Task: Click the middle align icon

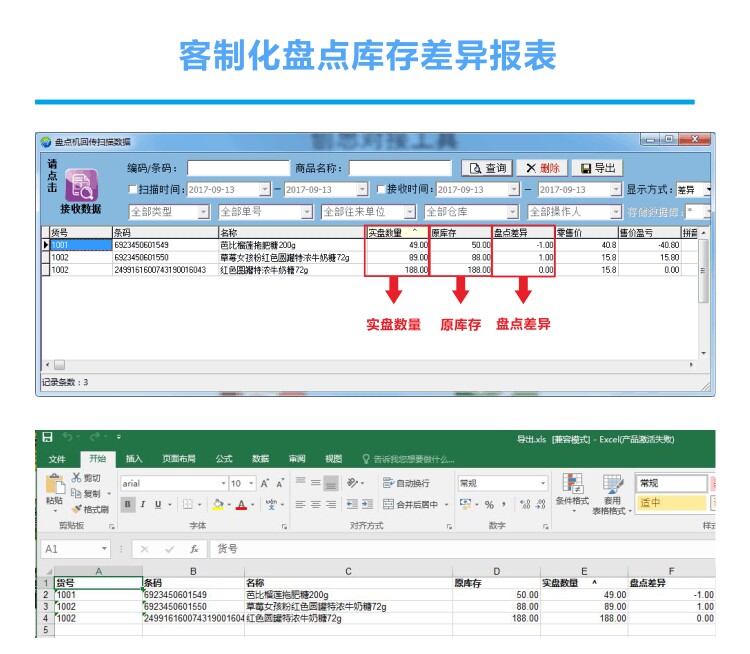Action: click(x=316, y=483)
